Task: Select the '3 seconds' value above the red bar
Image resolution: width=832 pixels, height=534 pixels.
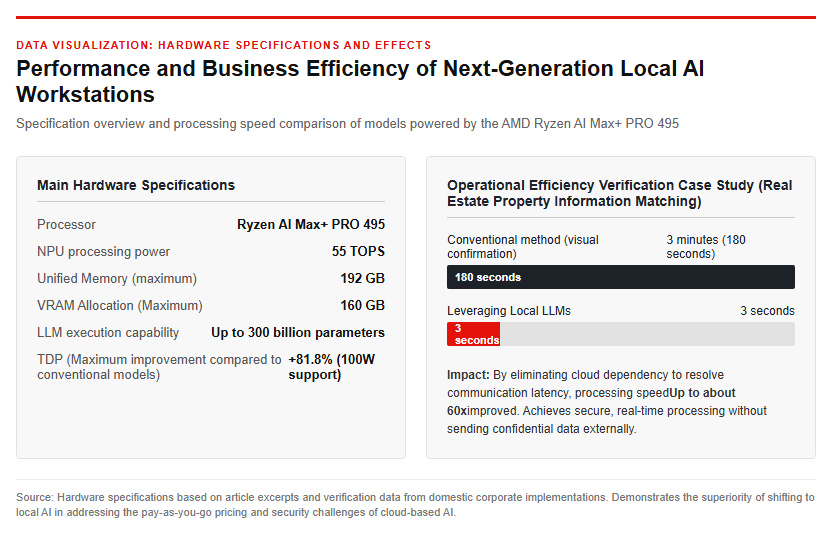Action: tap(767, 311)
